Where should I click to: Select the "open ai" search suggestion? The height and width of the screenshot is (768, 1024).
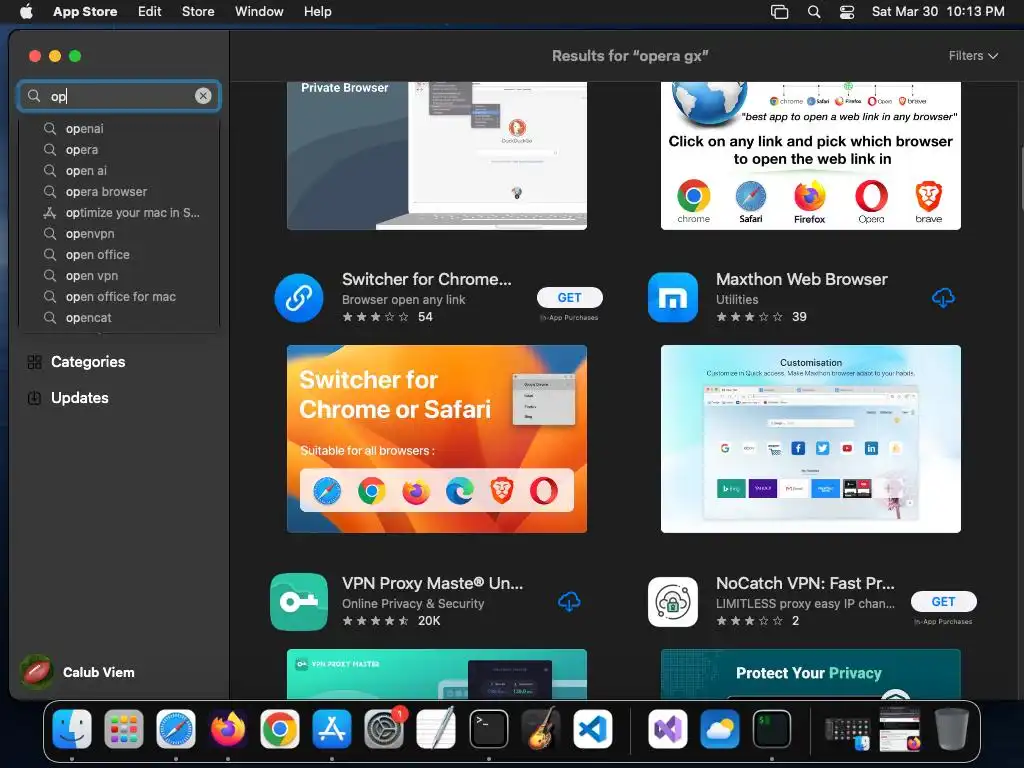tap(119, 170)
